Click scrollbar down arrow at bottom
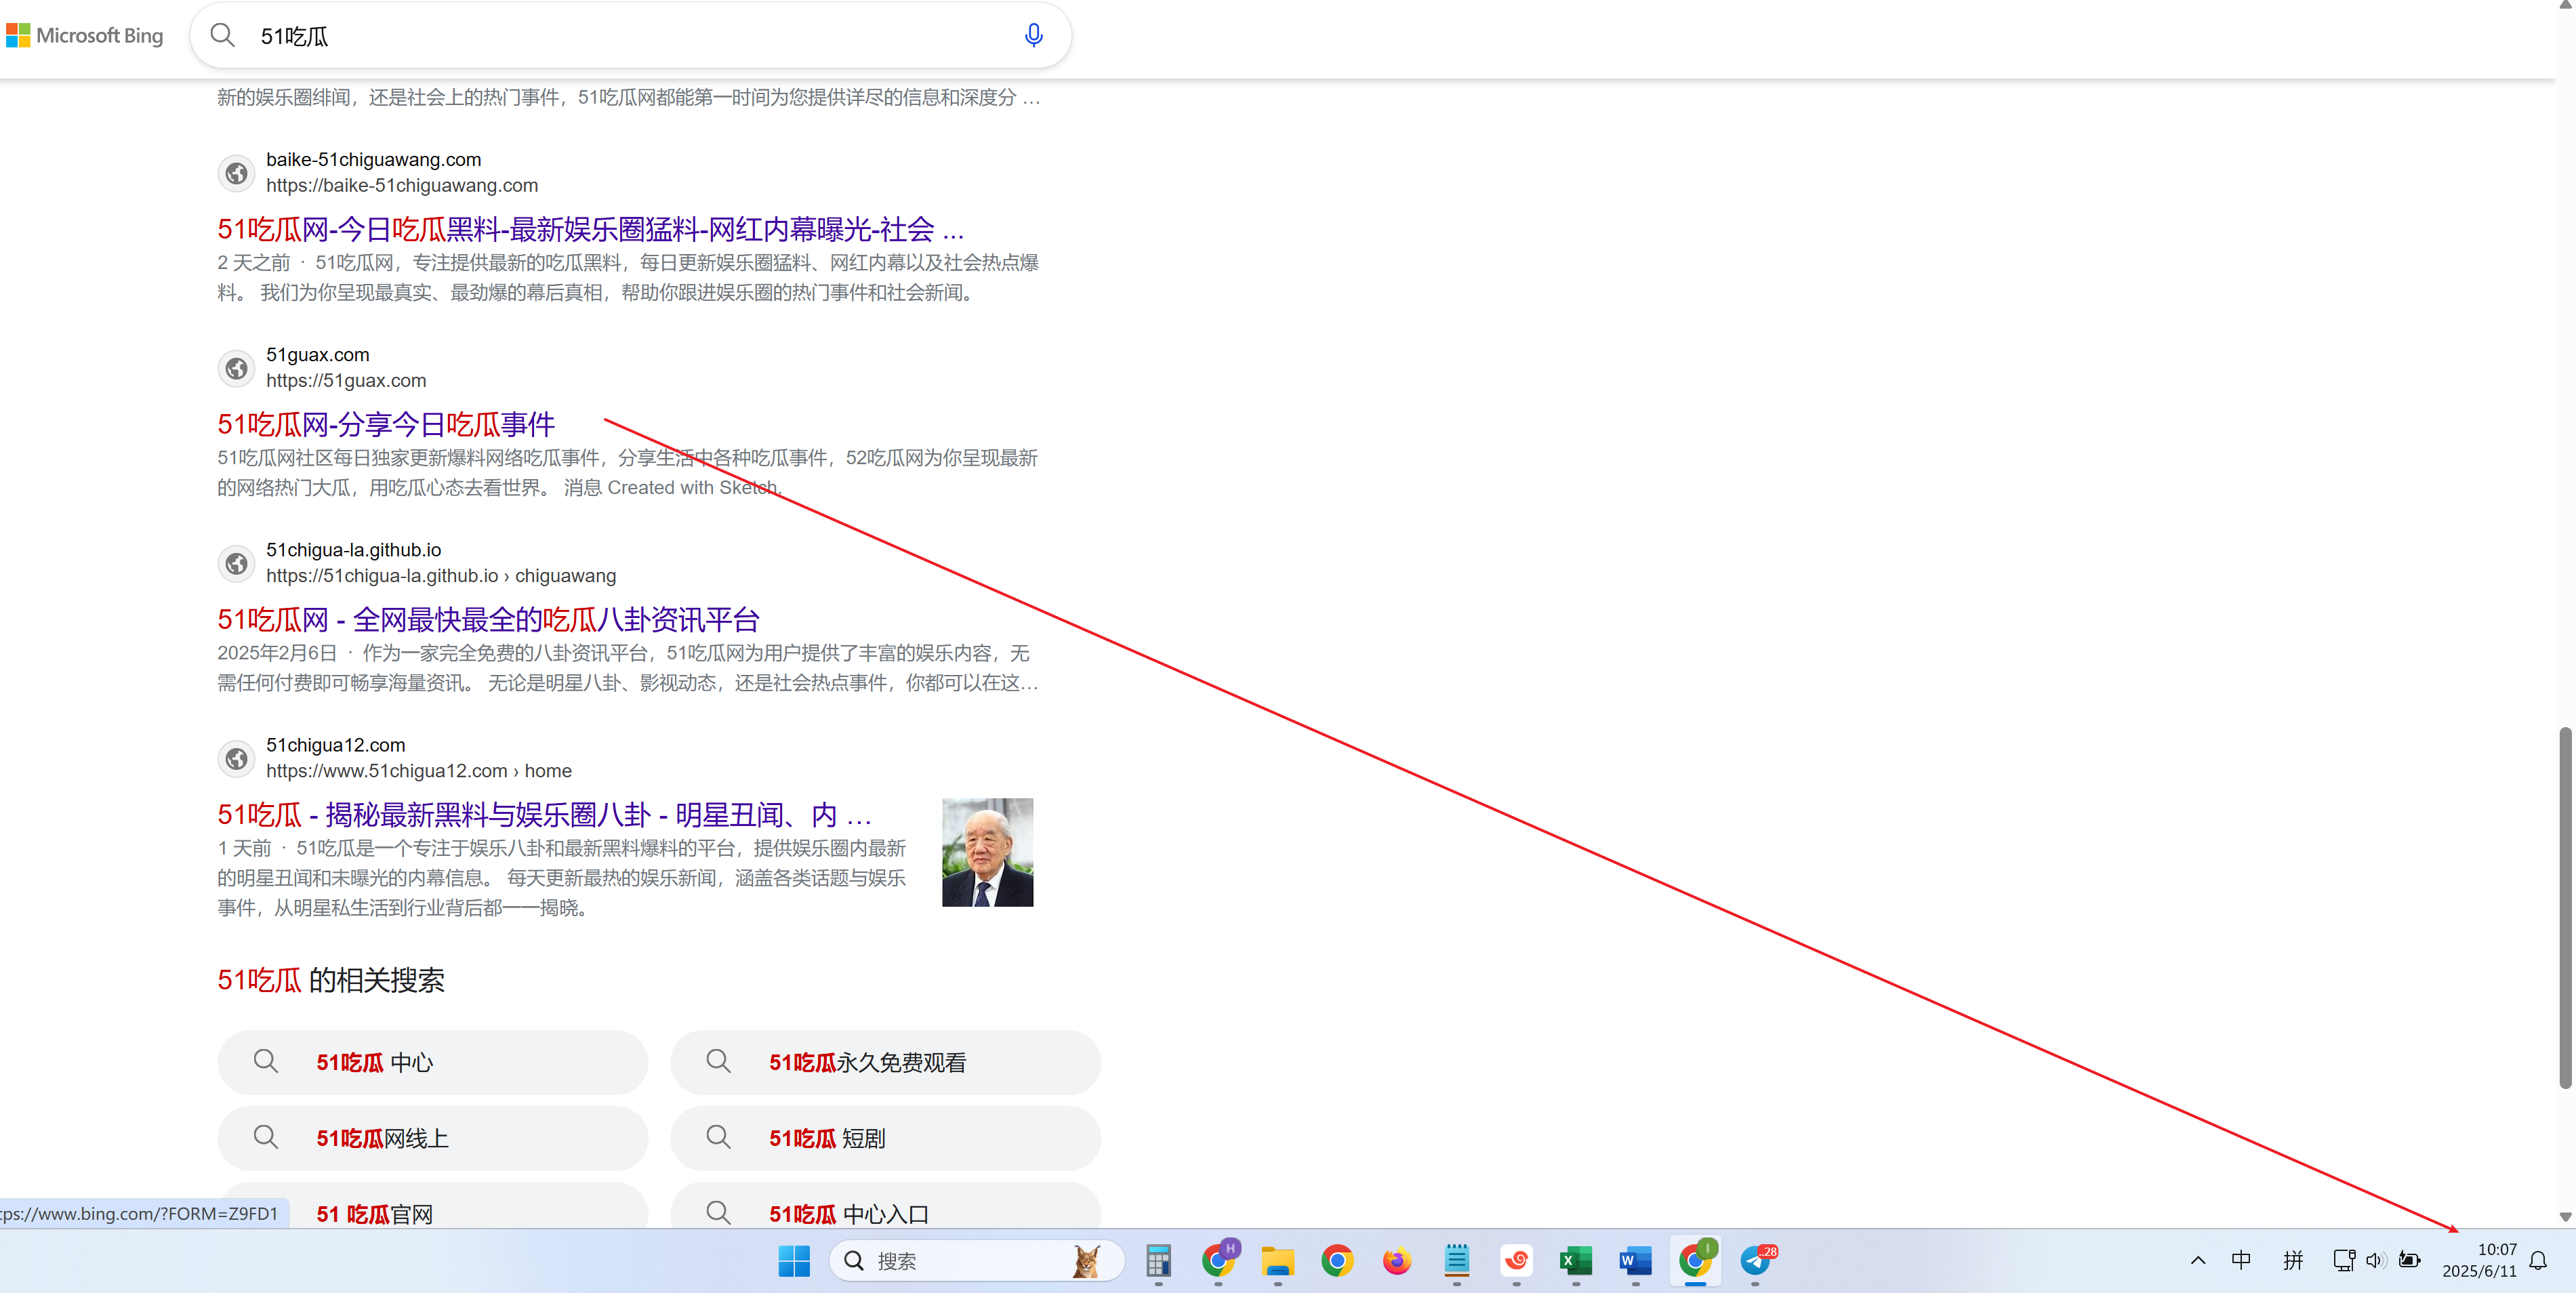 coord(2565,1217)
